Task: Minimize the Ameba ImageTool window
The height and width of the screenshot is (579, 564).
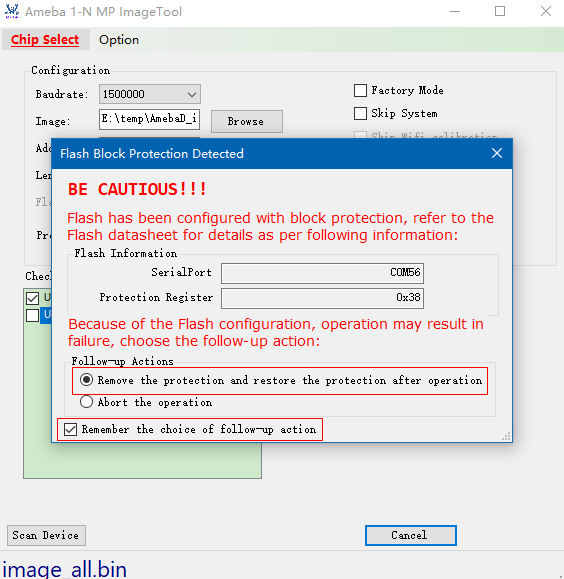Action: pos(455,11)
